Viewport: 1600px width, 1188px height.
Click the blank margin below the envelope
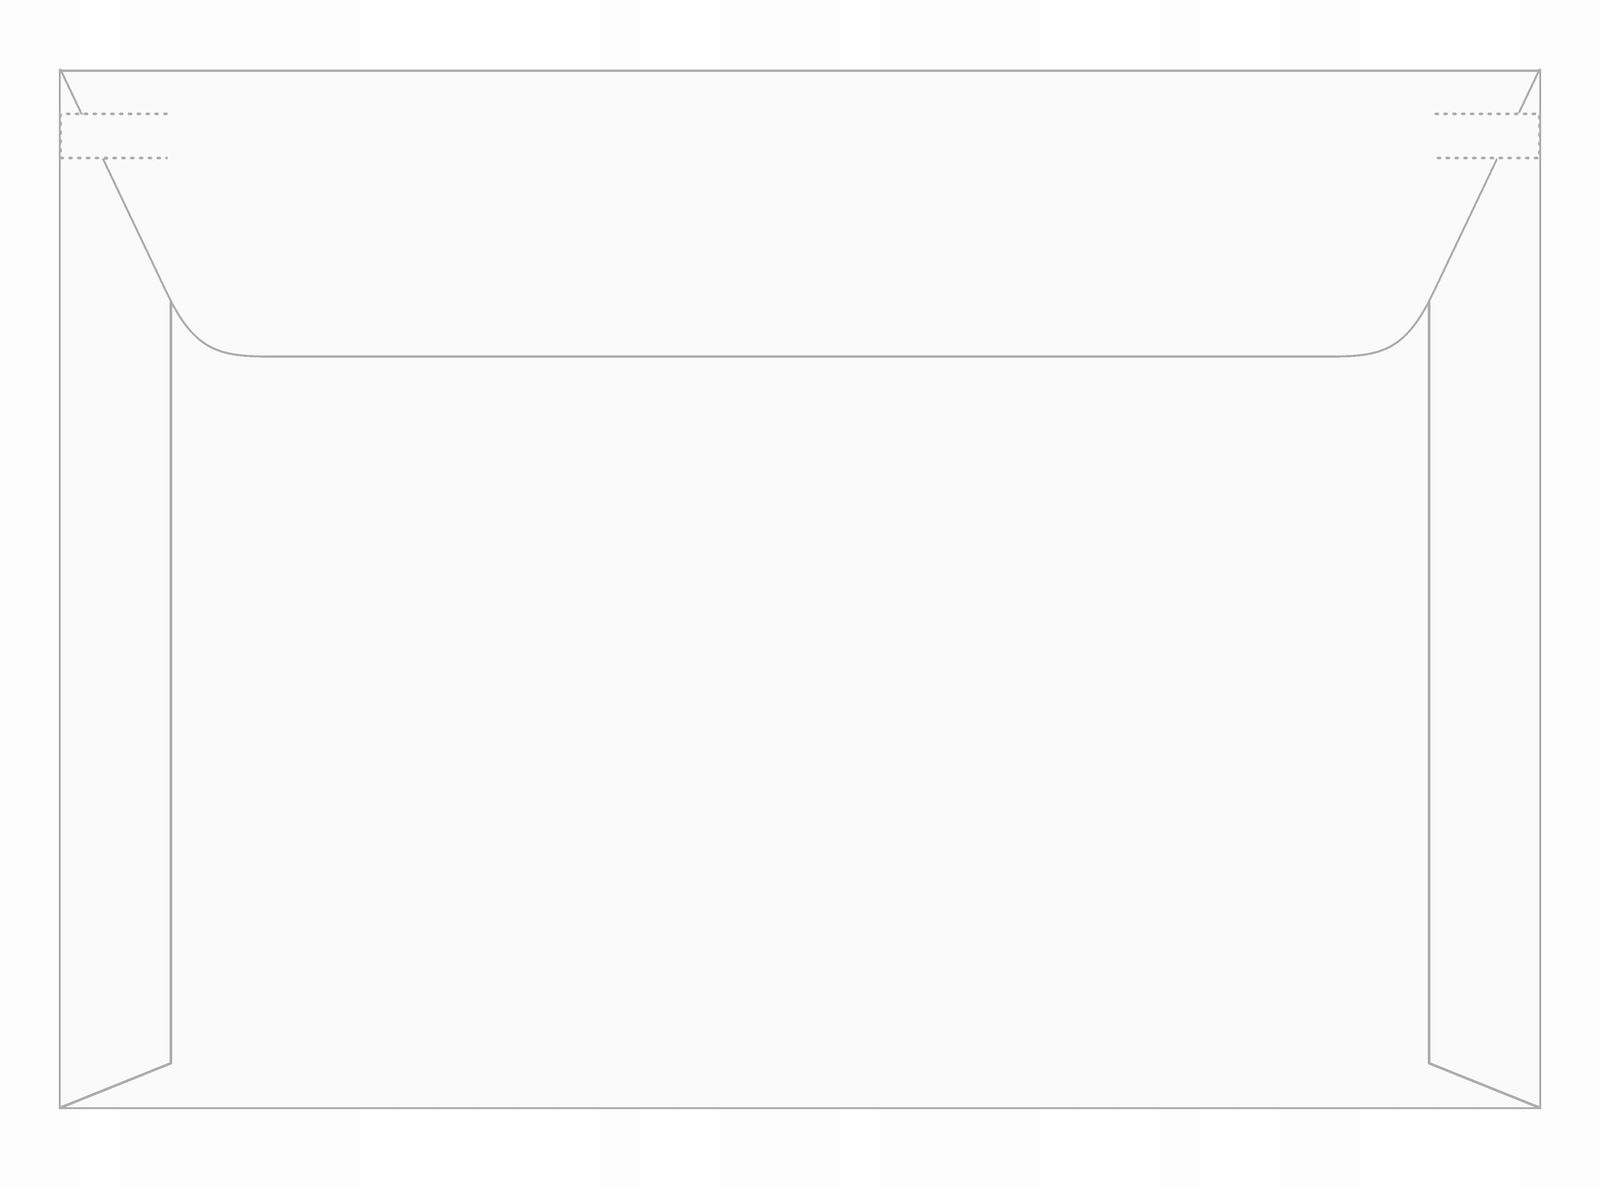pos(800,1150)
